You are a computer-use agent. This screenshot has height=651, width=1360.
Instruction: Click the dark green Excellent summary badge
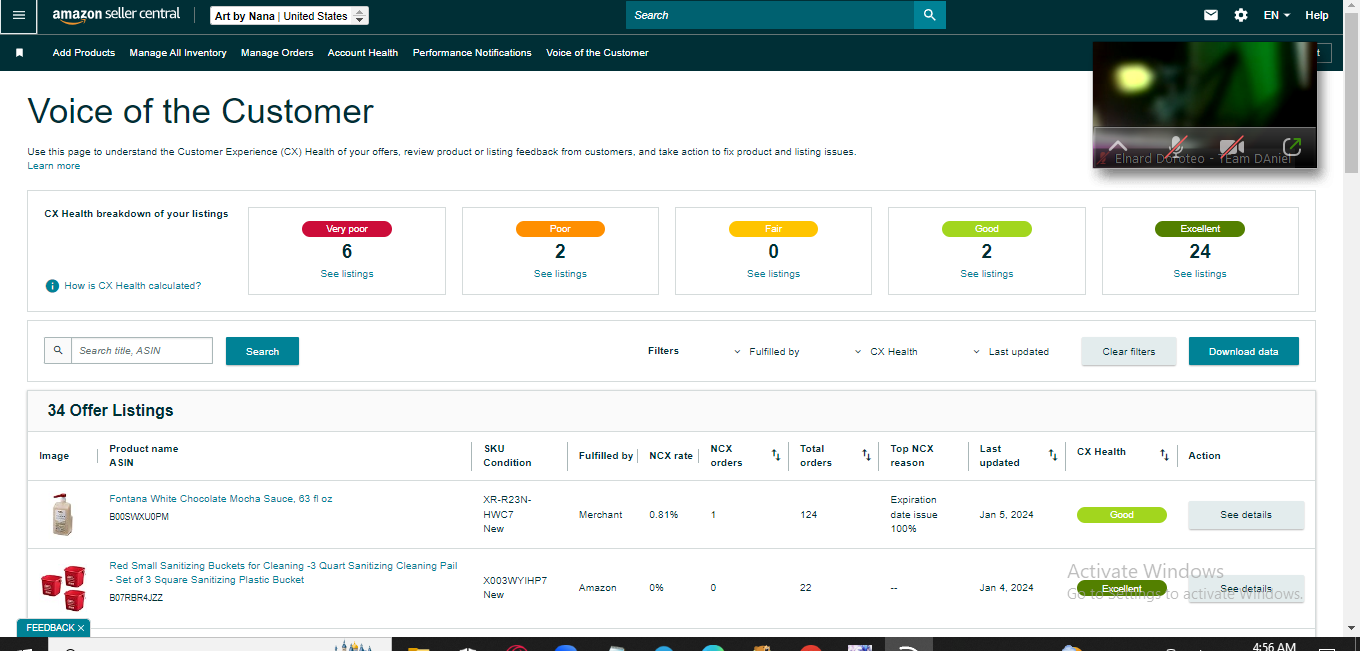pyautogui.click(x=1200, y=229)
